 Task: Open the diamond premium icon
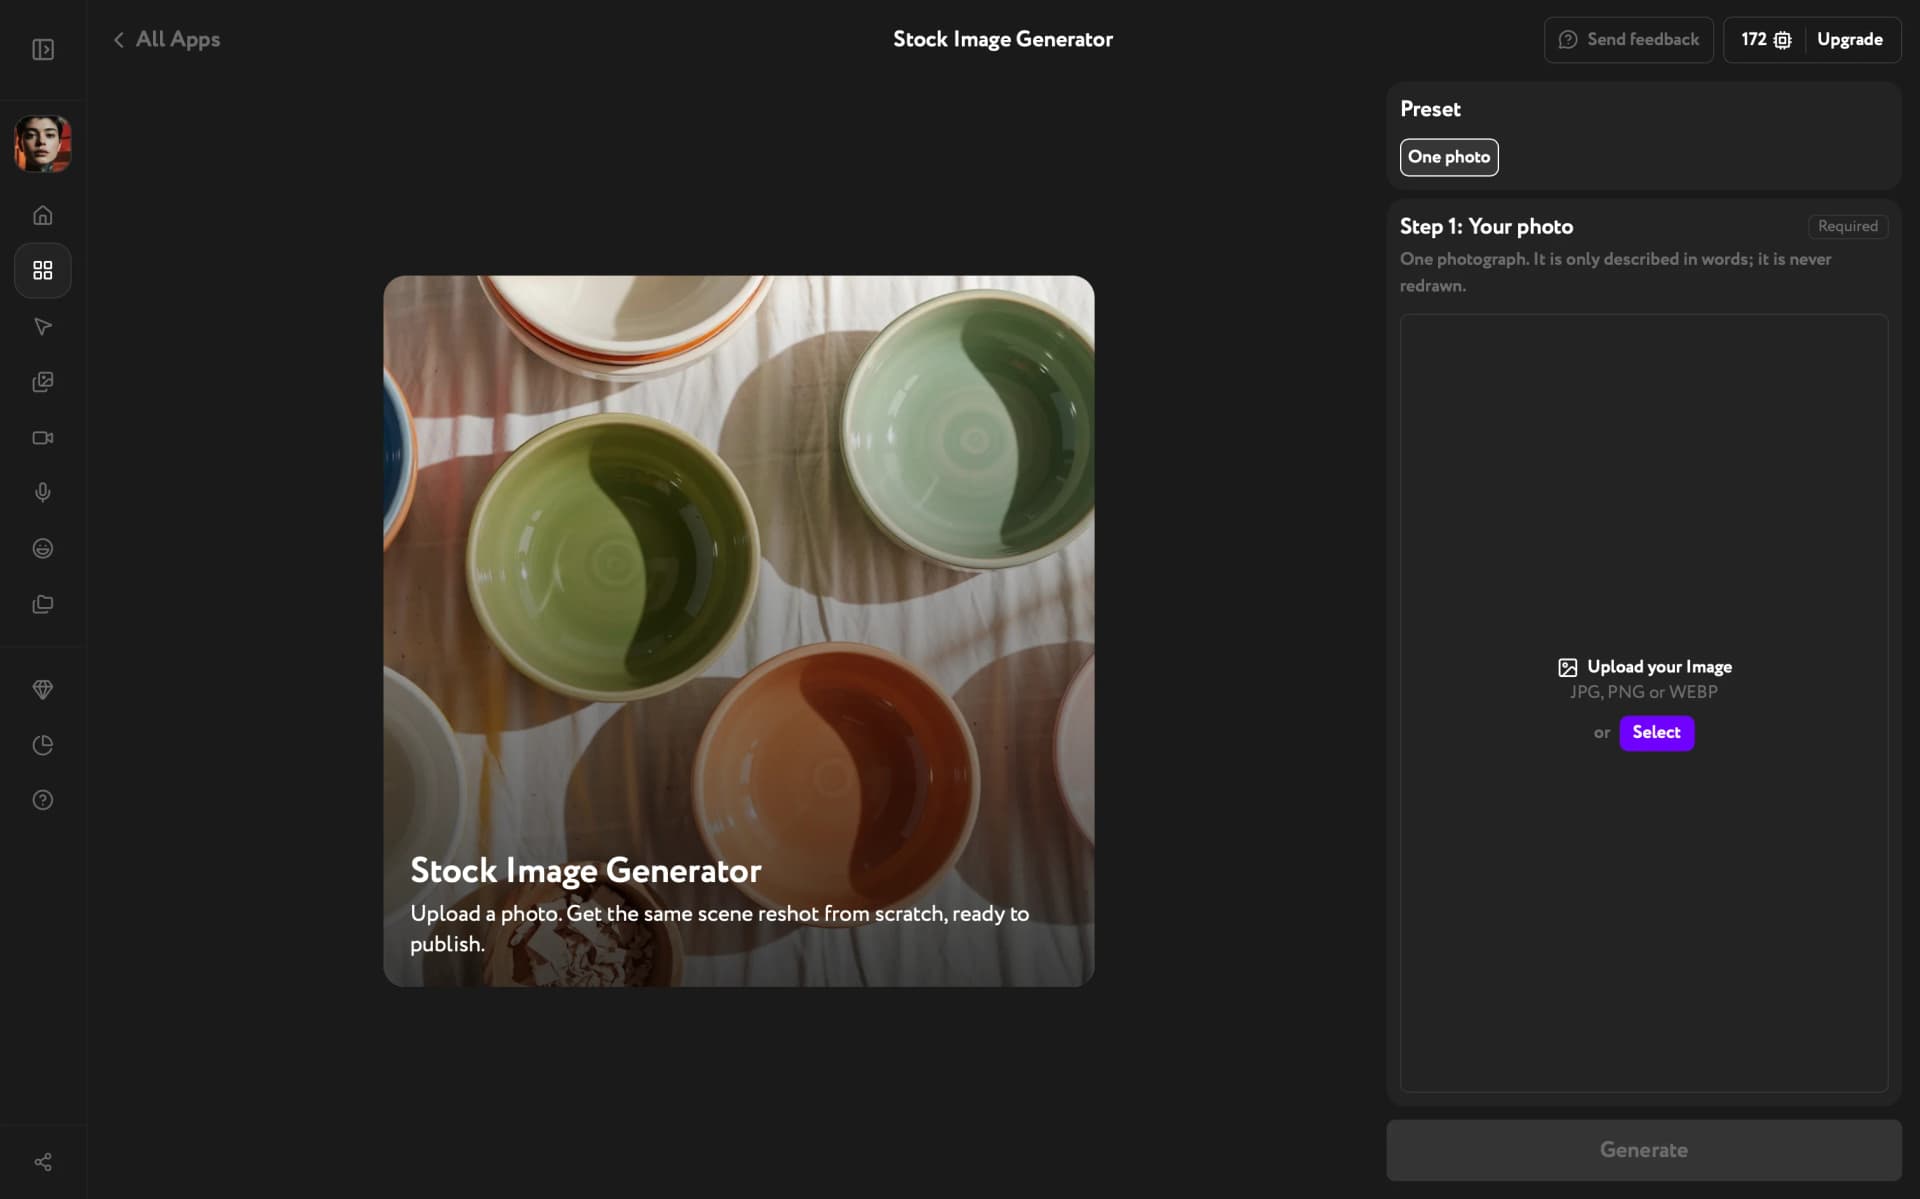coord(43,689)
